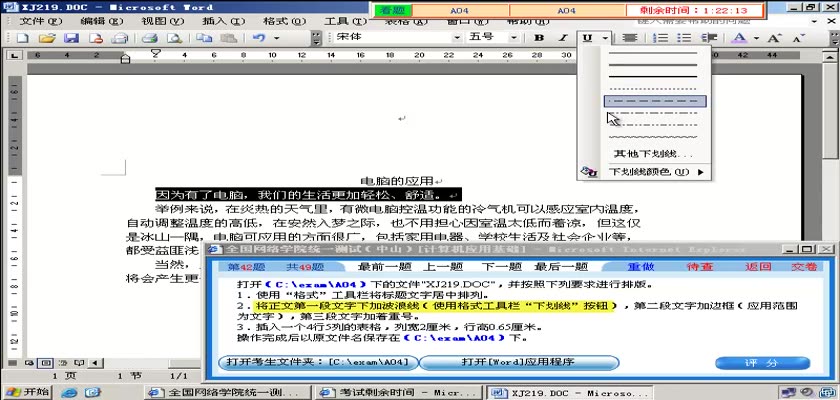Open the 文件 menu

[x=41, y=21]
